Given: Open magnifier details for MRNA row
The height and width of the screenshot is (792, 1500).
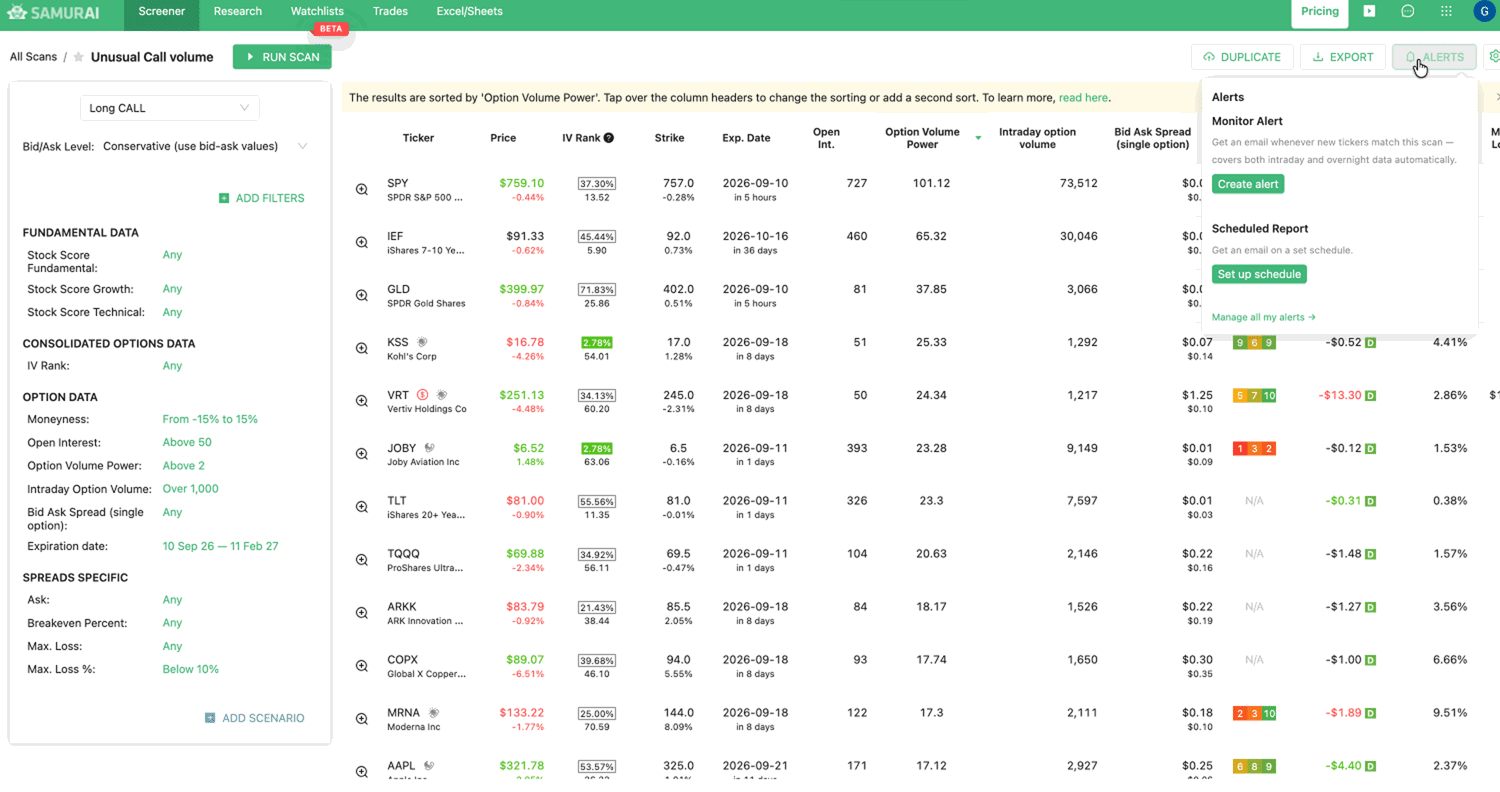Looking at the screenshot, I should click(362, 719).
